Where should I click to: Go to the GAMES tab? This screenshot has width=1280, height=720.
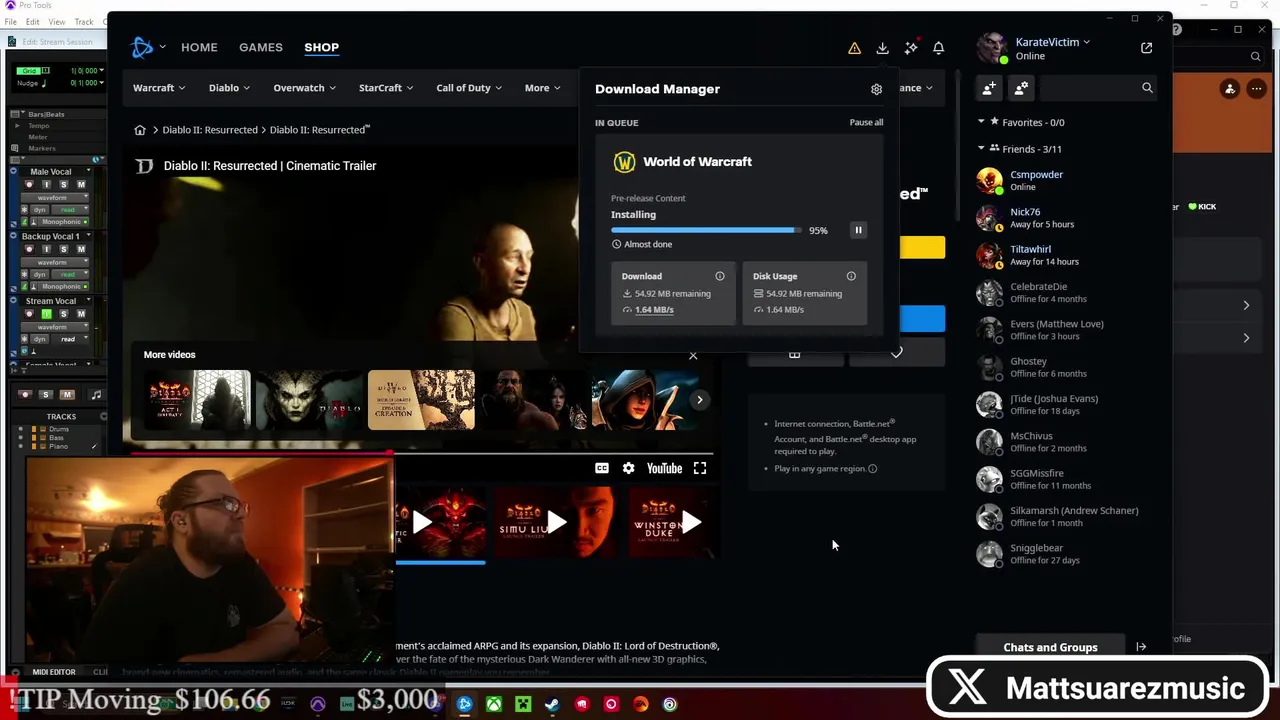(x=261, y=47)
